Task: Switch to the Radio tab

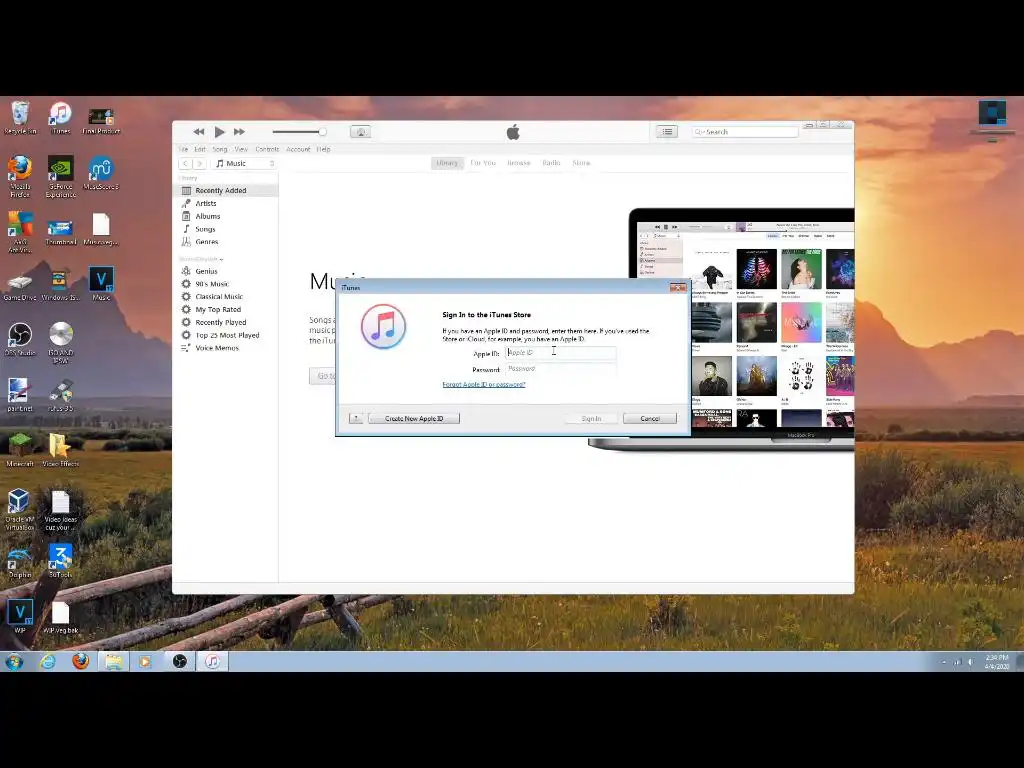Action: point(551,163)
